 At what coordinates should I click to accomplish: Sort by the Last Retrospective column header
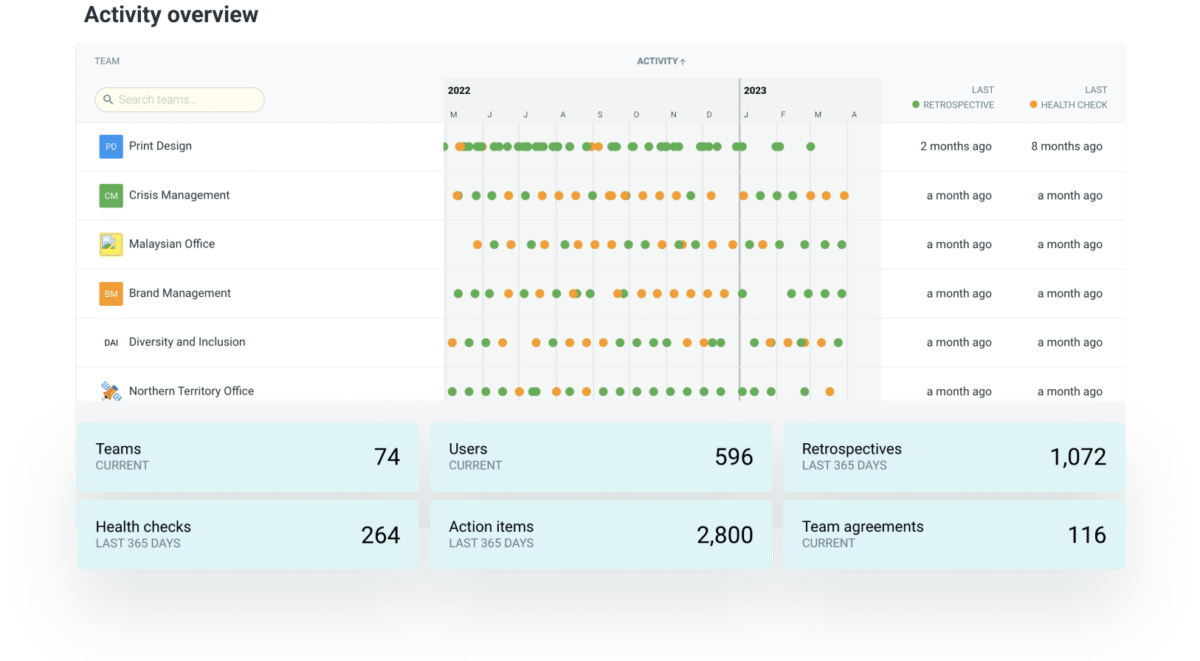pyautogui.click(x=957, y=97)
